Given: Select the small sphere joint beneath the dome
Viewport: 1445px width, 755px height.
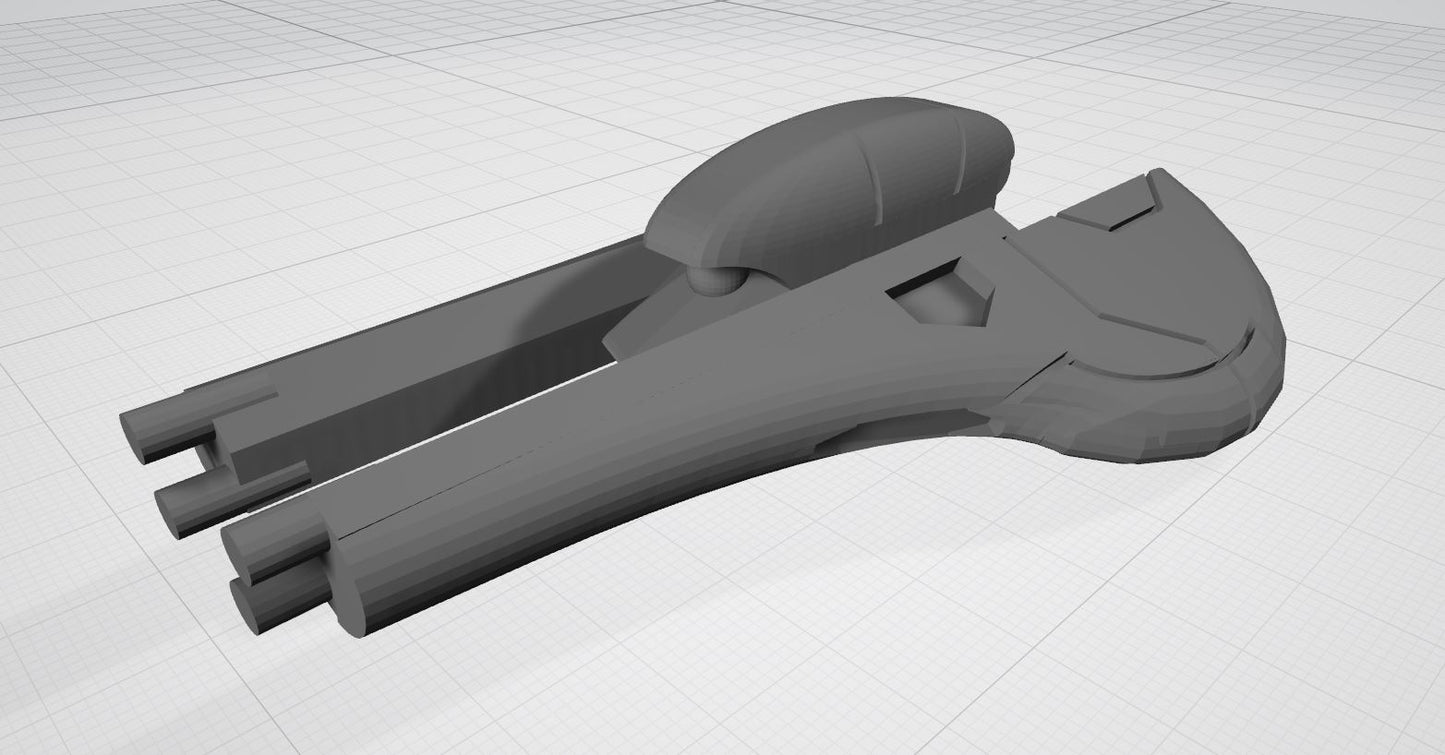Looking at the screenshot, I should tap(714, 282).
